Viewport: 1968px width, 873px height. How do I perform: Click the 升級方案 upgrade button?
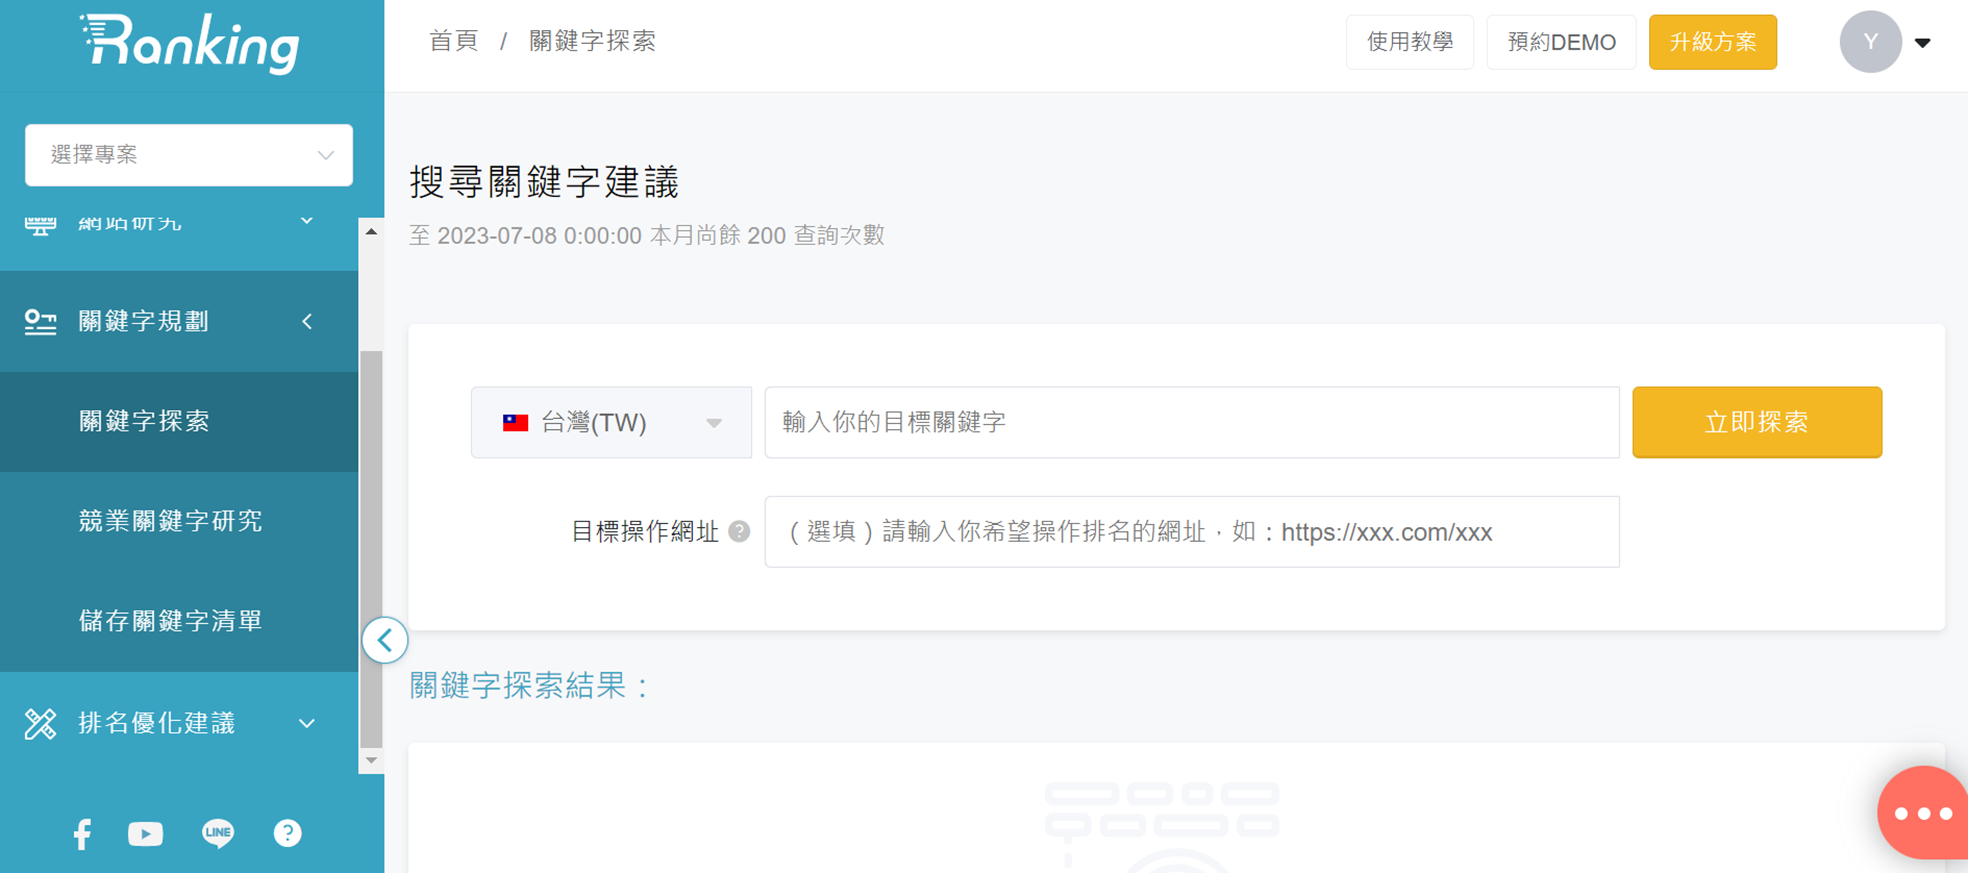point(1712,42)
